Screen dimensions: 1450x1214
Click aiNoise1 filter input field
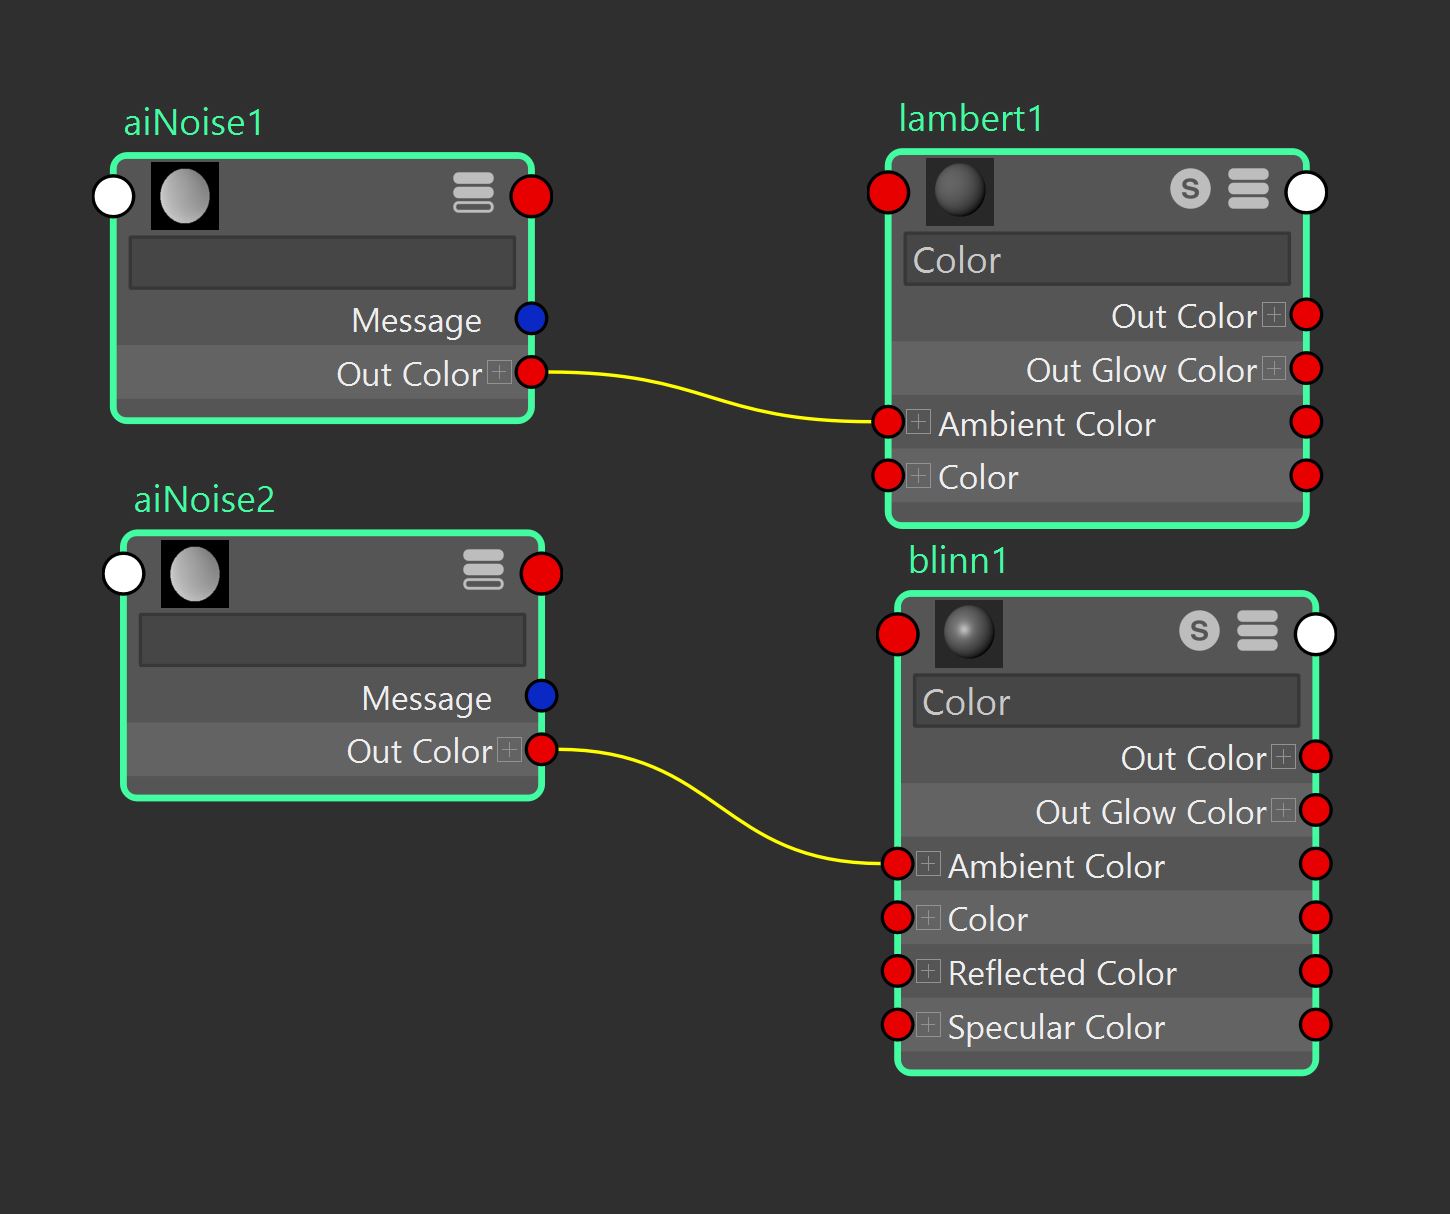(x=322, y=263)
